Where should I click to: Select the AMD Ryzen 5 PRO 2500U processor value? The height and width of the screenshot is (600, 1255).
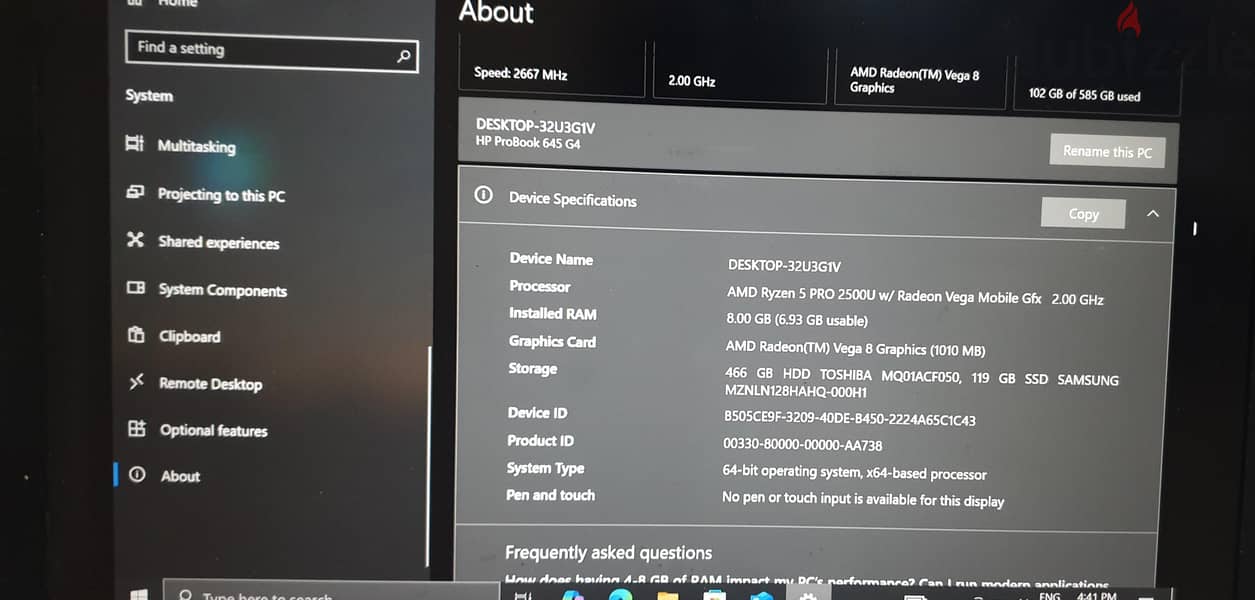coord(915,297)
